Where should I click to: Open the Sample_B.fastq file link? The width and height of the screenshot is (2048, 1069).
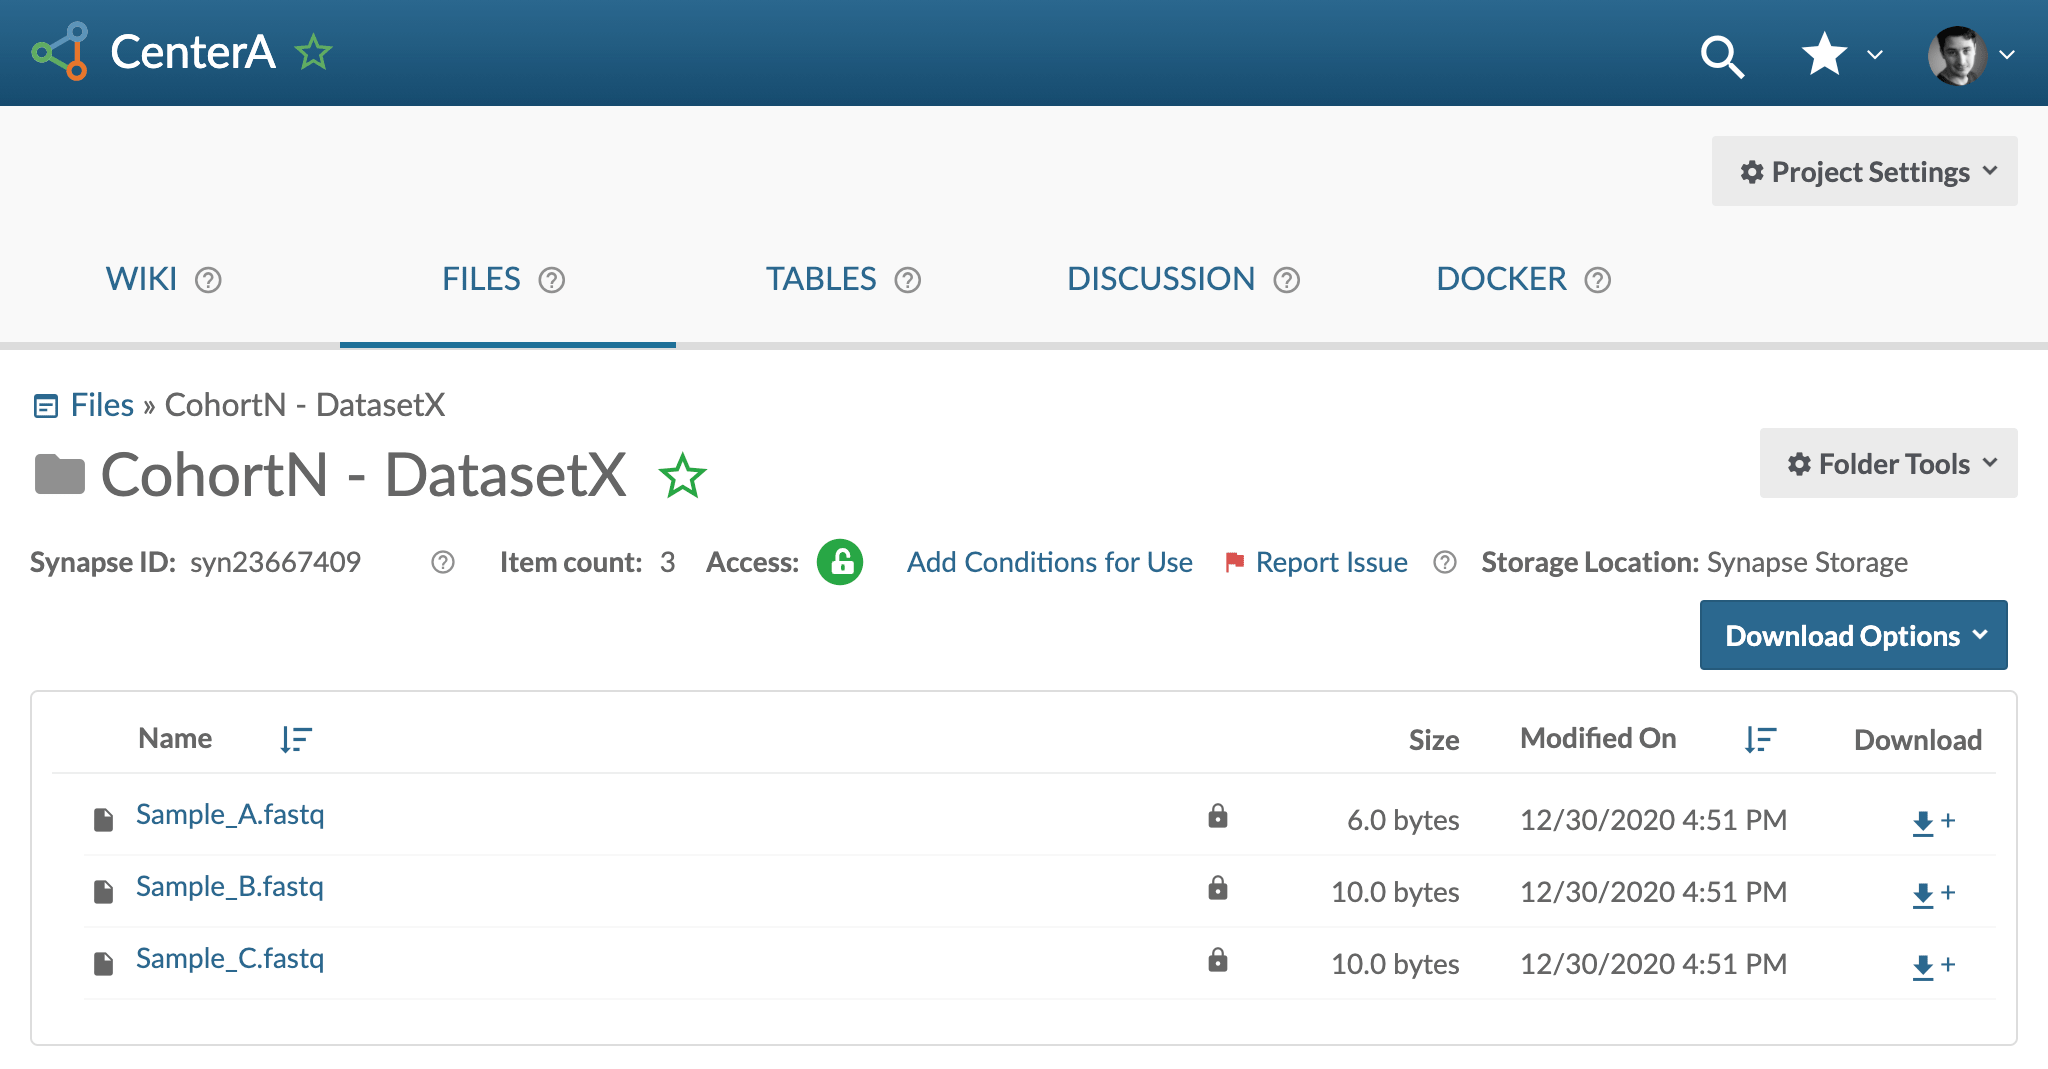click(230, 887)
